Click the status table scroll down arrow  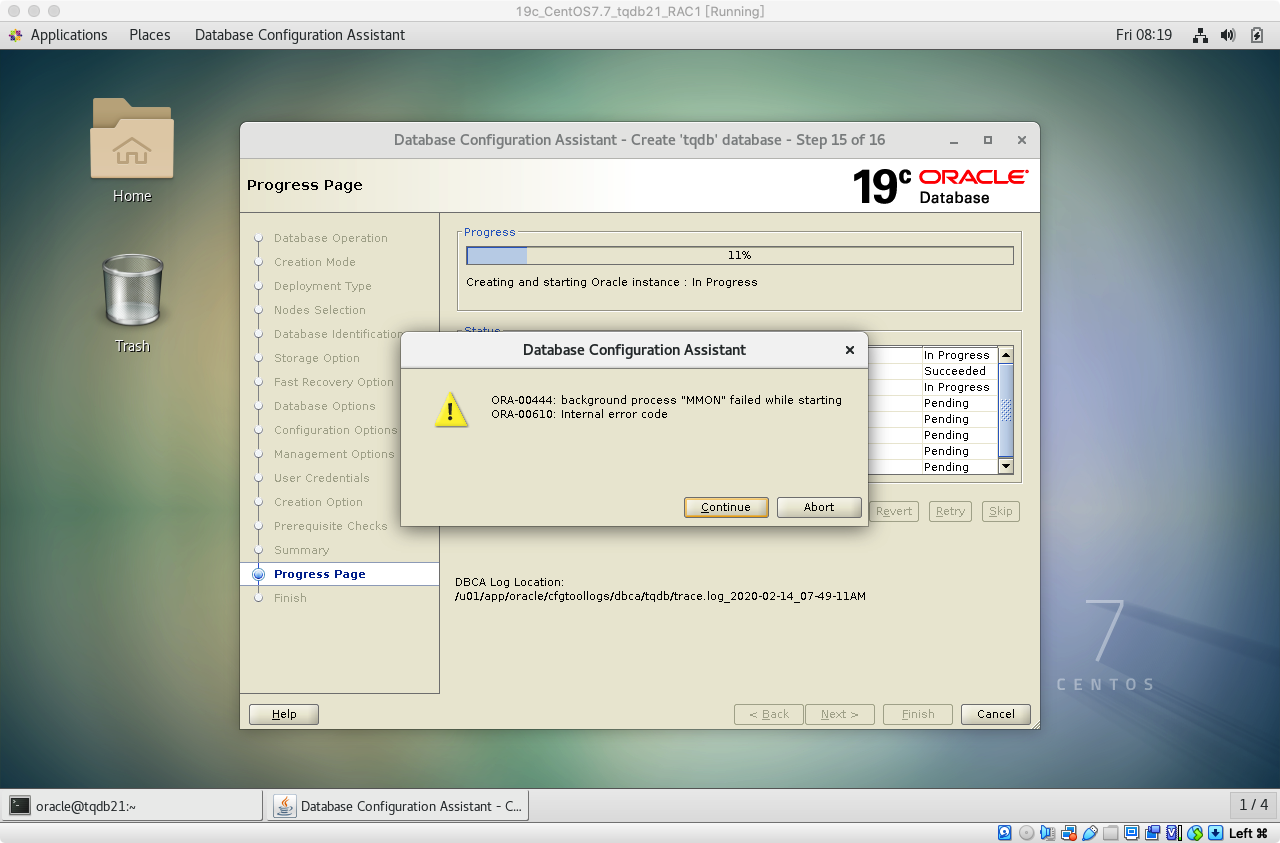1006,466
